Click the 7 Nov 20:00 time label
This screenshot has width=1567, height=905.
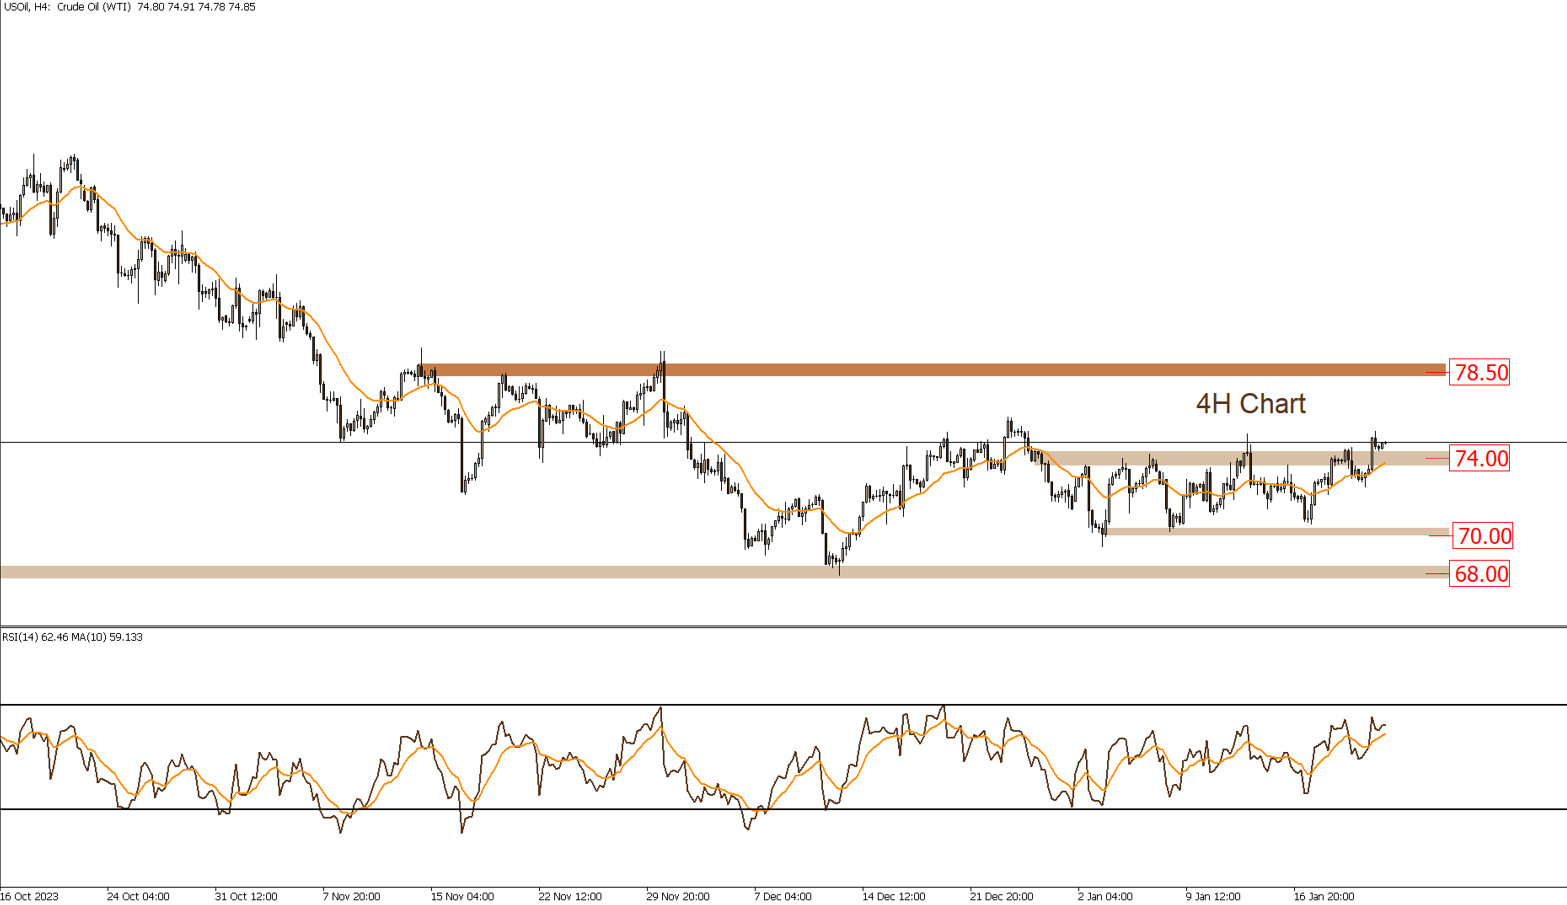[x=351, y=897]
